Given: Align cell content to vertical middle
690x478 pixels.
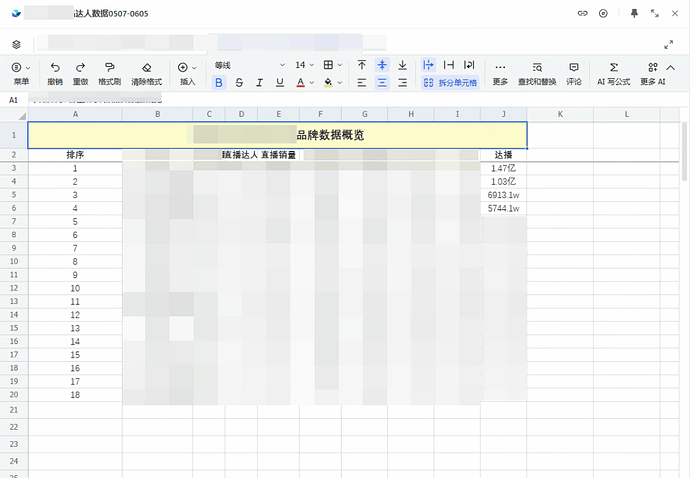Looking at the screenshot, I should click(x=382, y=65).
